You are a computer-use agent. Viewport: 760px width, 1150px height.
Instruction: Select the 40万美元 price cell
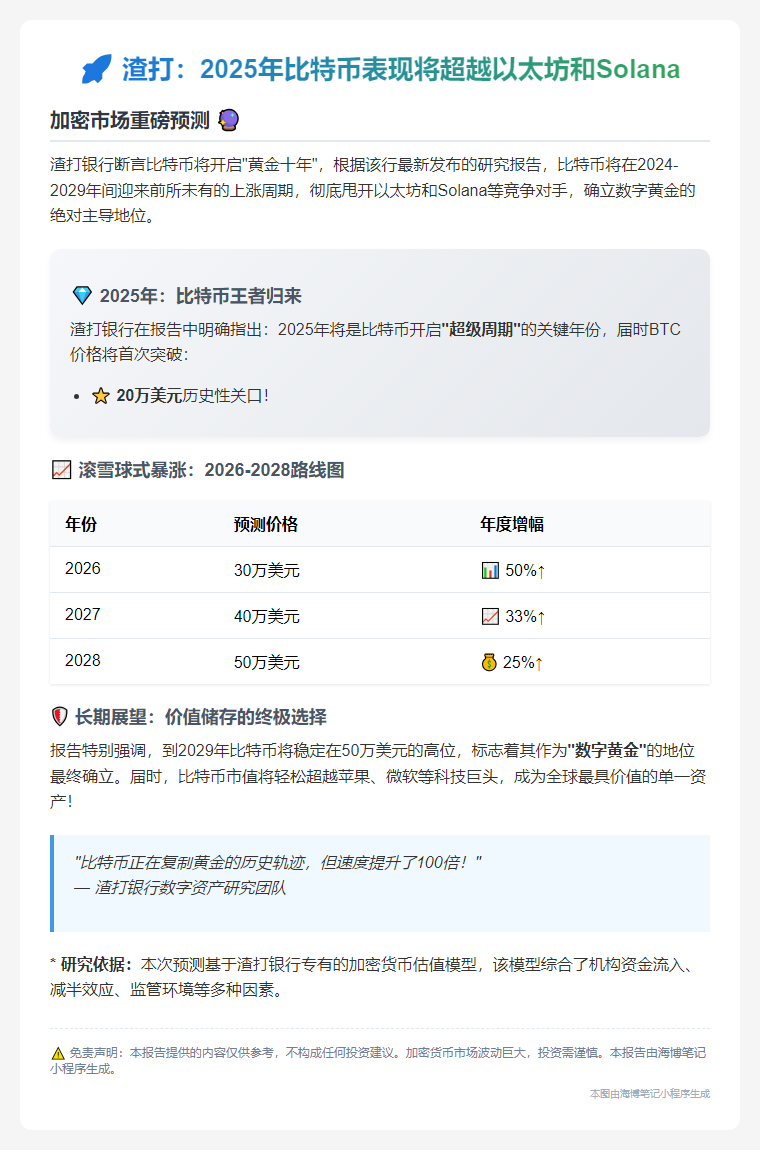pos(266,616)
